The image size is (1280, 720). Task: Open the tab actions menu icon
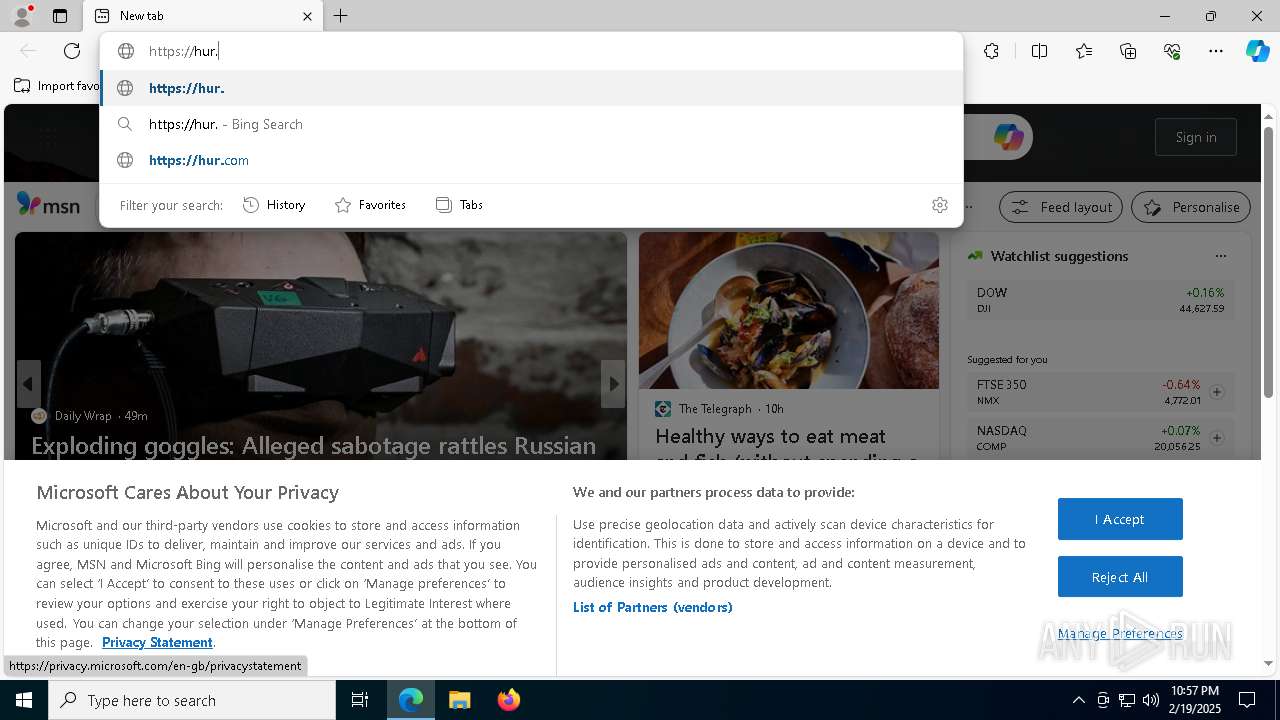pyautogui.click(x=60, y=16)
